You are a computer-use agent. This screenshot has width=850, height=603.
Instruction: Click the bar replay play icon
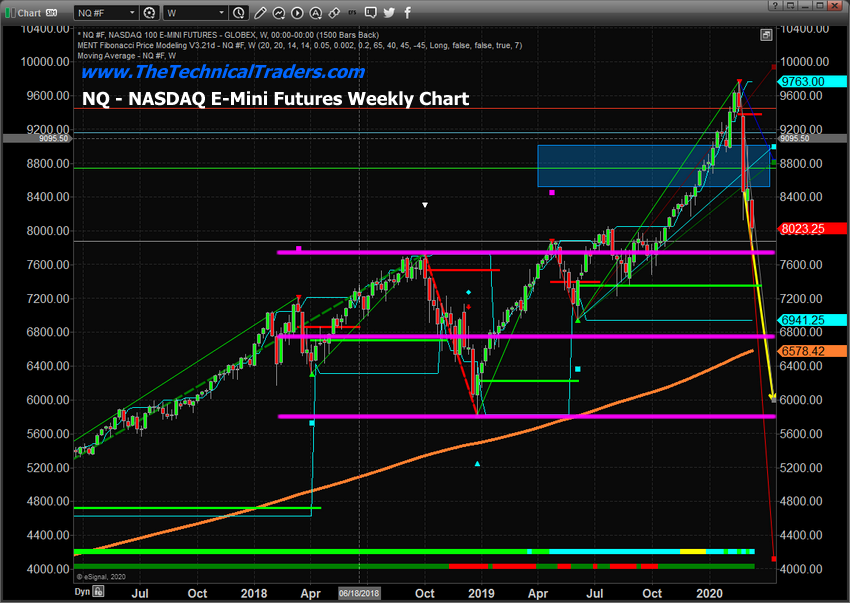[x=297, y=12]
